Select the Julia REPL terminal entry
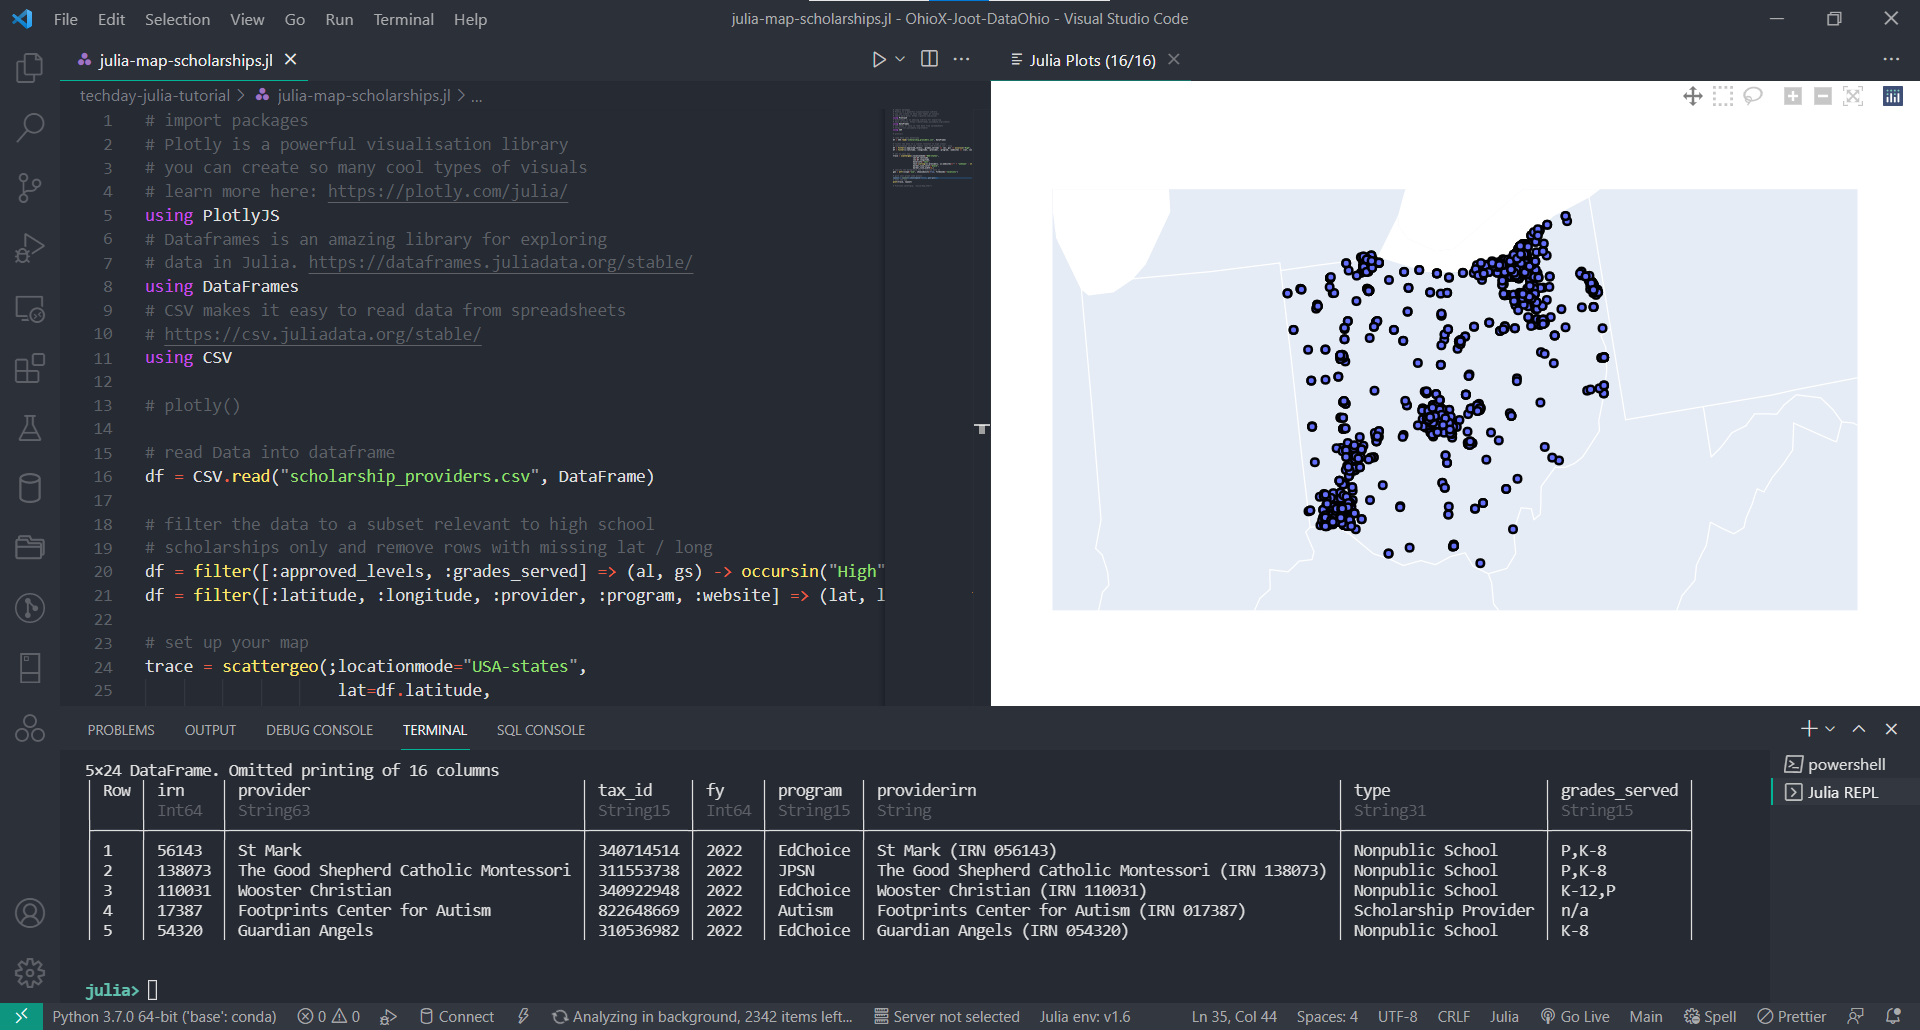Screen dimensions: 1920x1030 click(1845, 792)
